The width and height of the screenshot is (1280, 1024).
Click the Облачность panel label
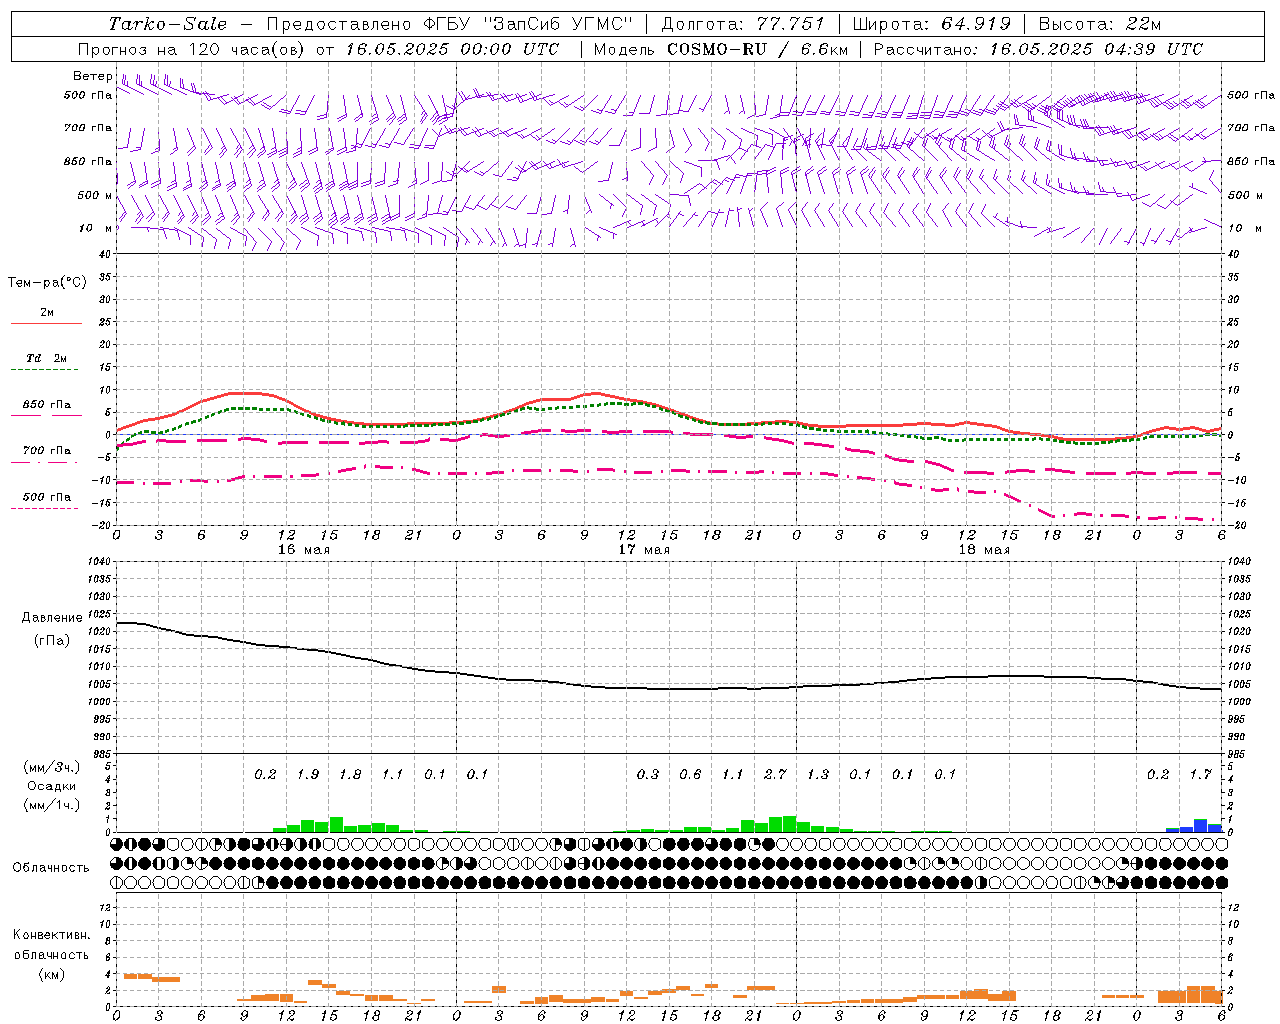click(51, 867)
